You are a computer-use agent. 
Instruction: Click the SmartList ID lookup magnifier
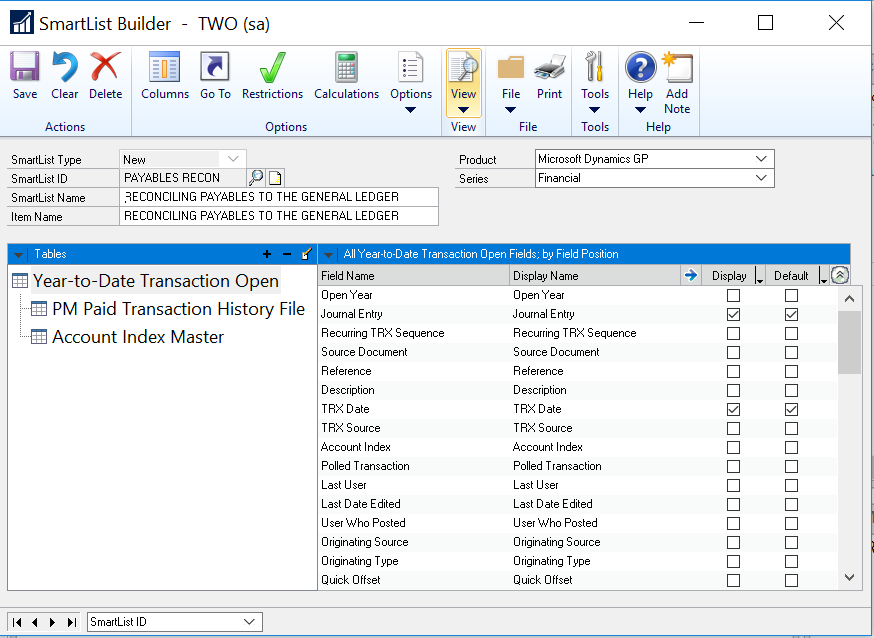point(256,178)
